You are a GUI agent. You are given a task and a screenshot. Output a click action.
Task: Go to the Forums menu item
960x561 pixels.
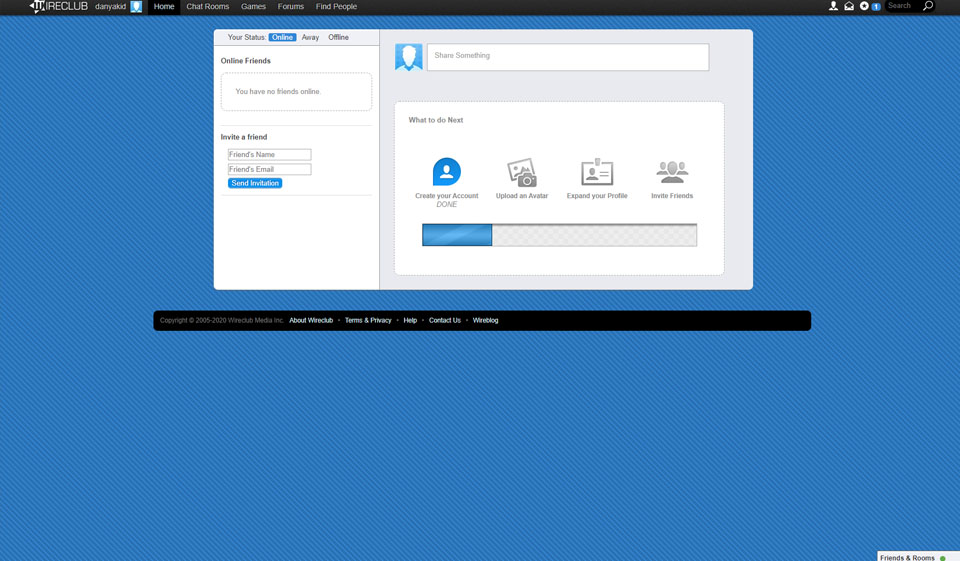[x=291, y=7]
